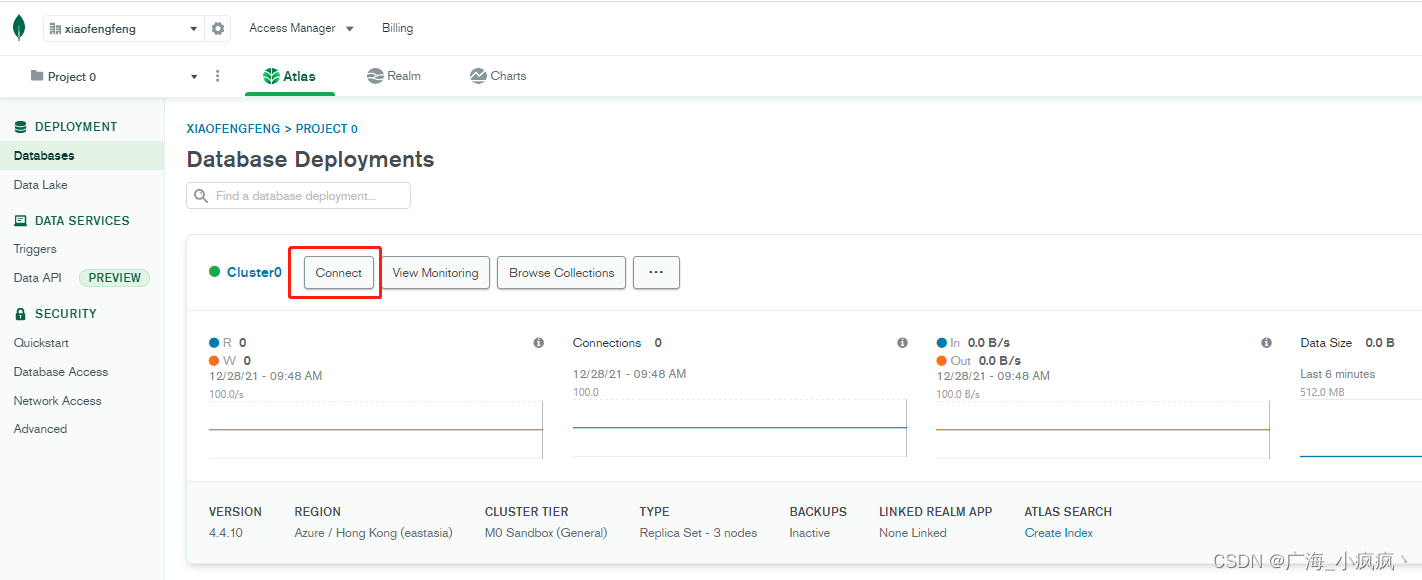Open the cluster ellipsis more-options button
The width and height of the screenshot is (1422, 580).
tap(656, 273)
